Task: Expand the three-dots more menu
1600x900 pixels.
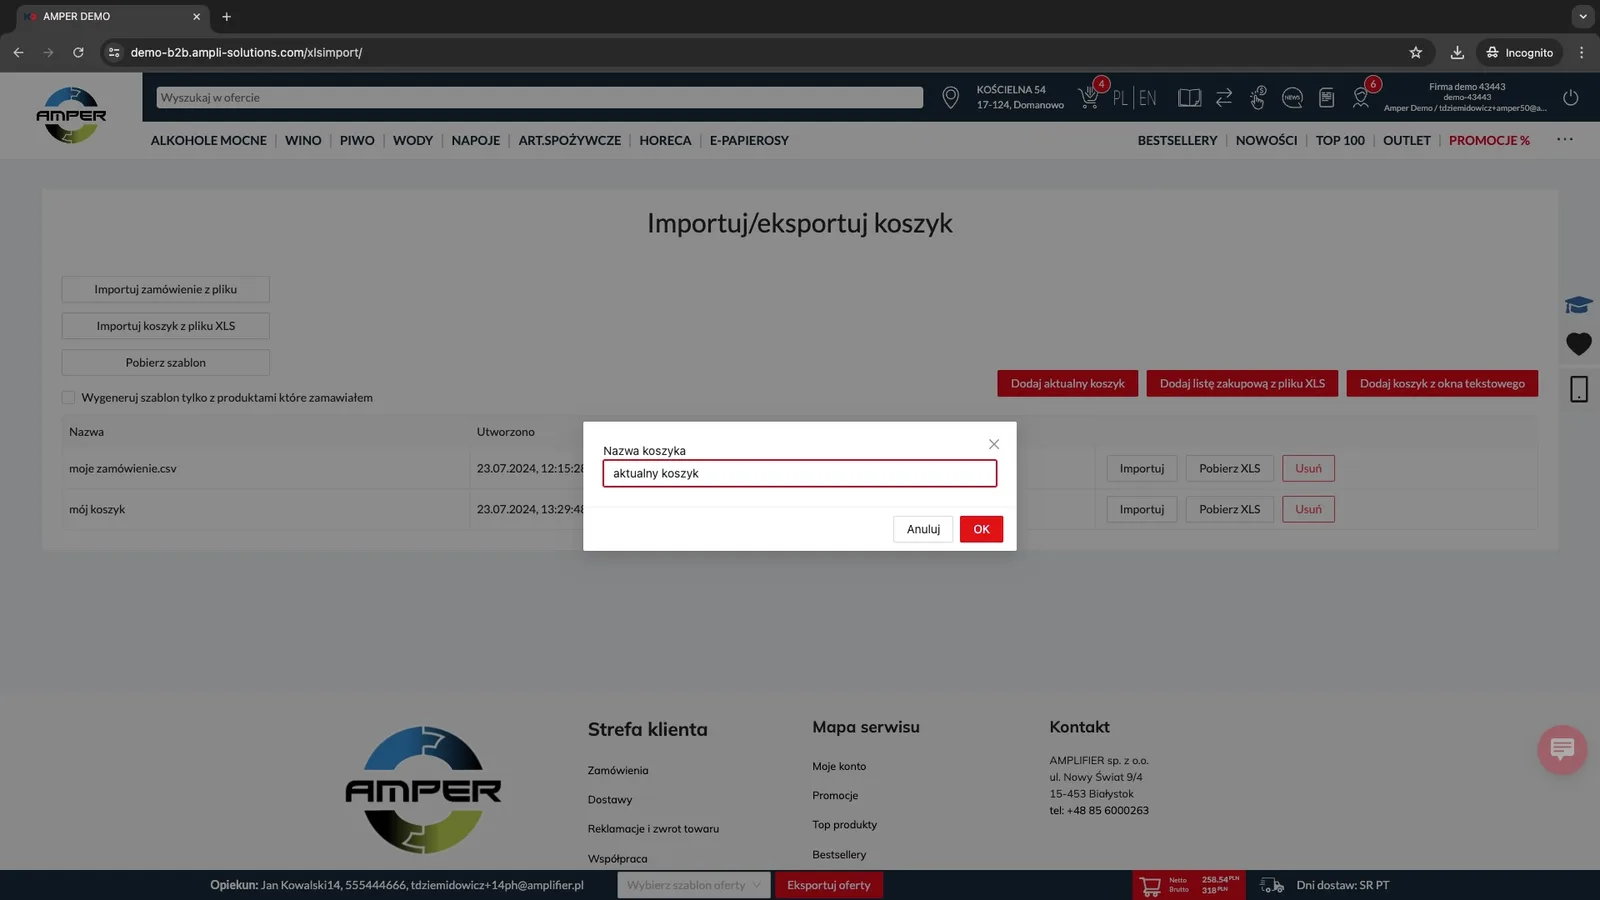Action: pyautogui.click(x=1565, y=139)
